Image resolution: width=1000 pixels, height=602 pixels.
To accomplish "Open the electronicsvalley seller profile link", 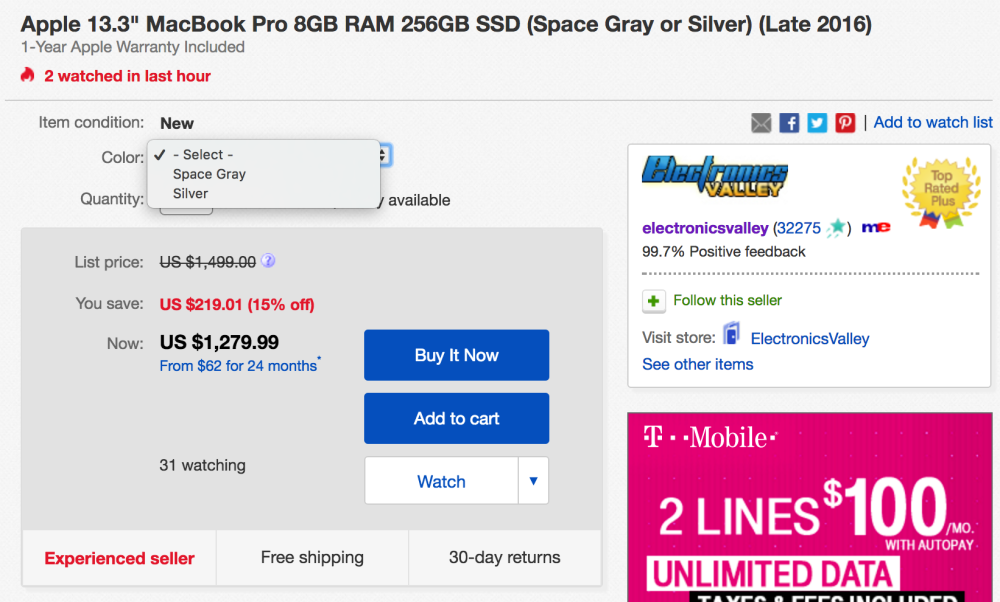I will tap(705, 228).
